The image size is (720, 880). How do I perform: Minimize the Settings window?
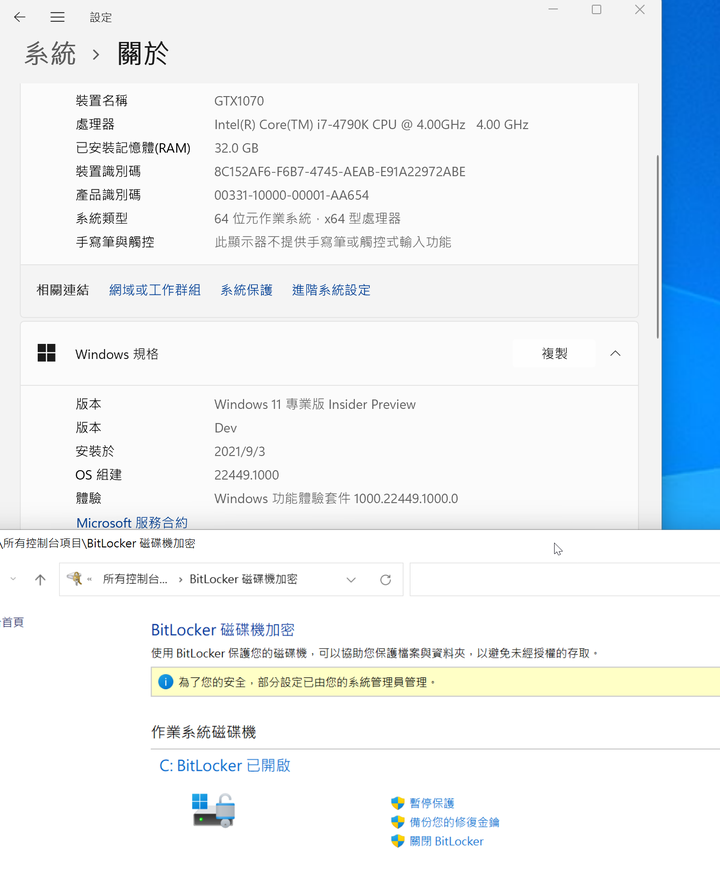point(553,10)
